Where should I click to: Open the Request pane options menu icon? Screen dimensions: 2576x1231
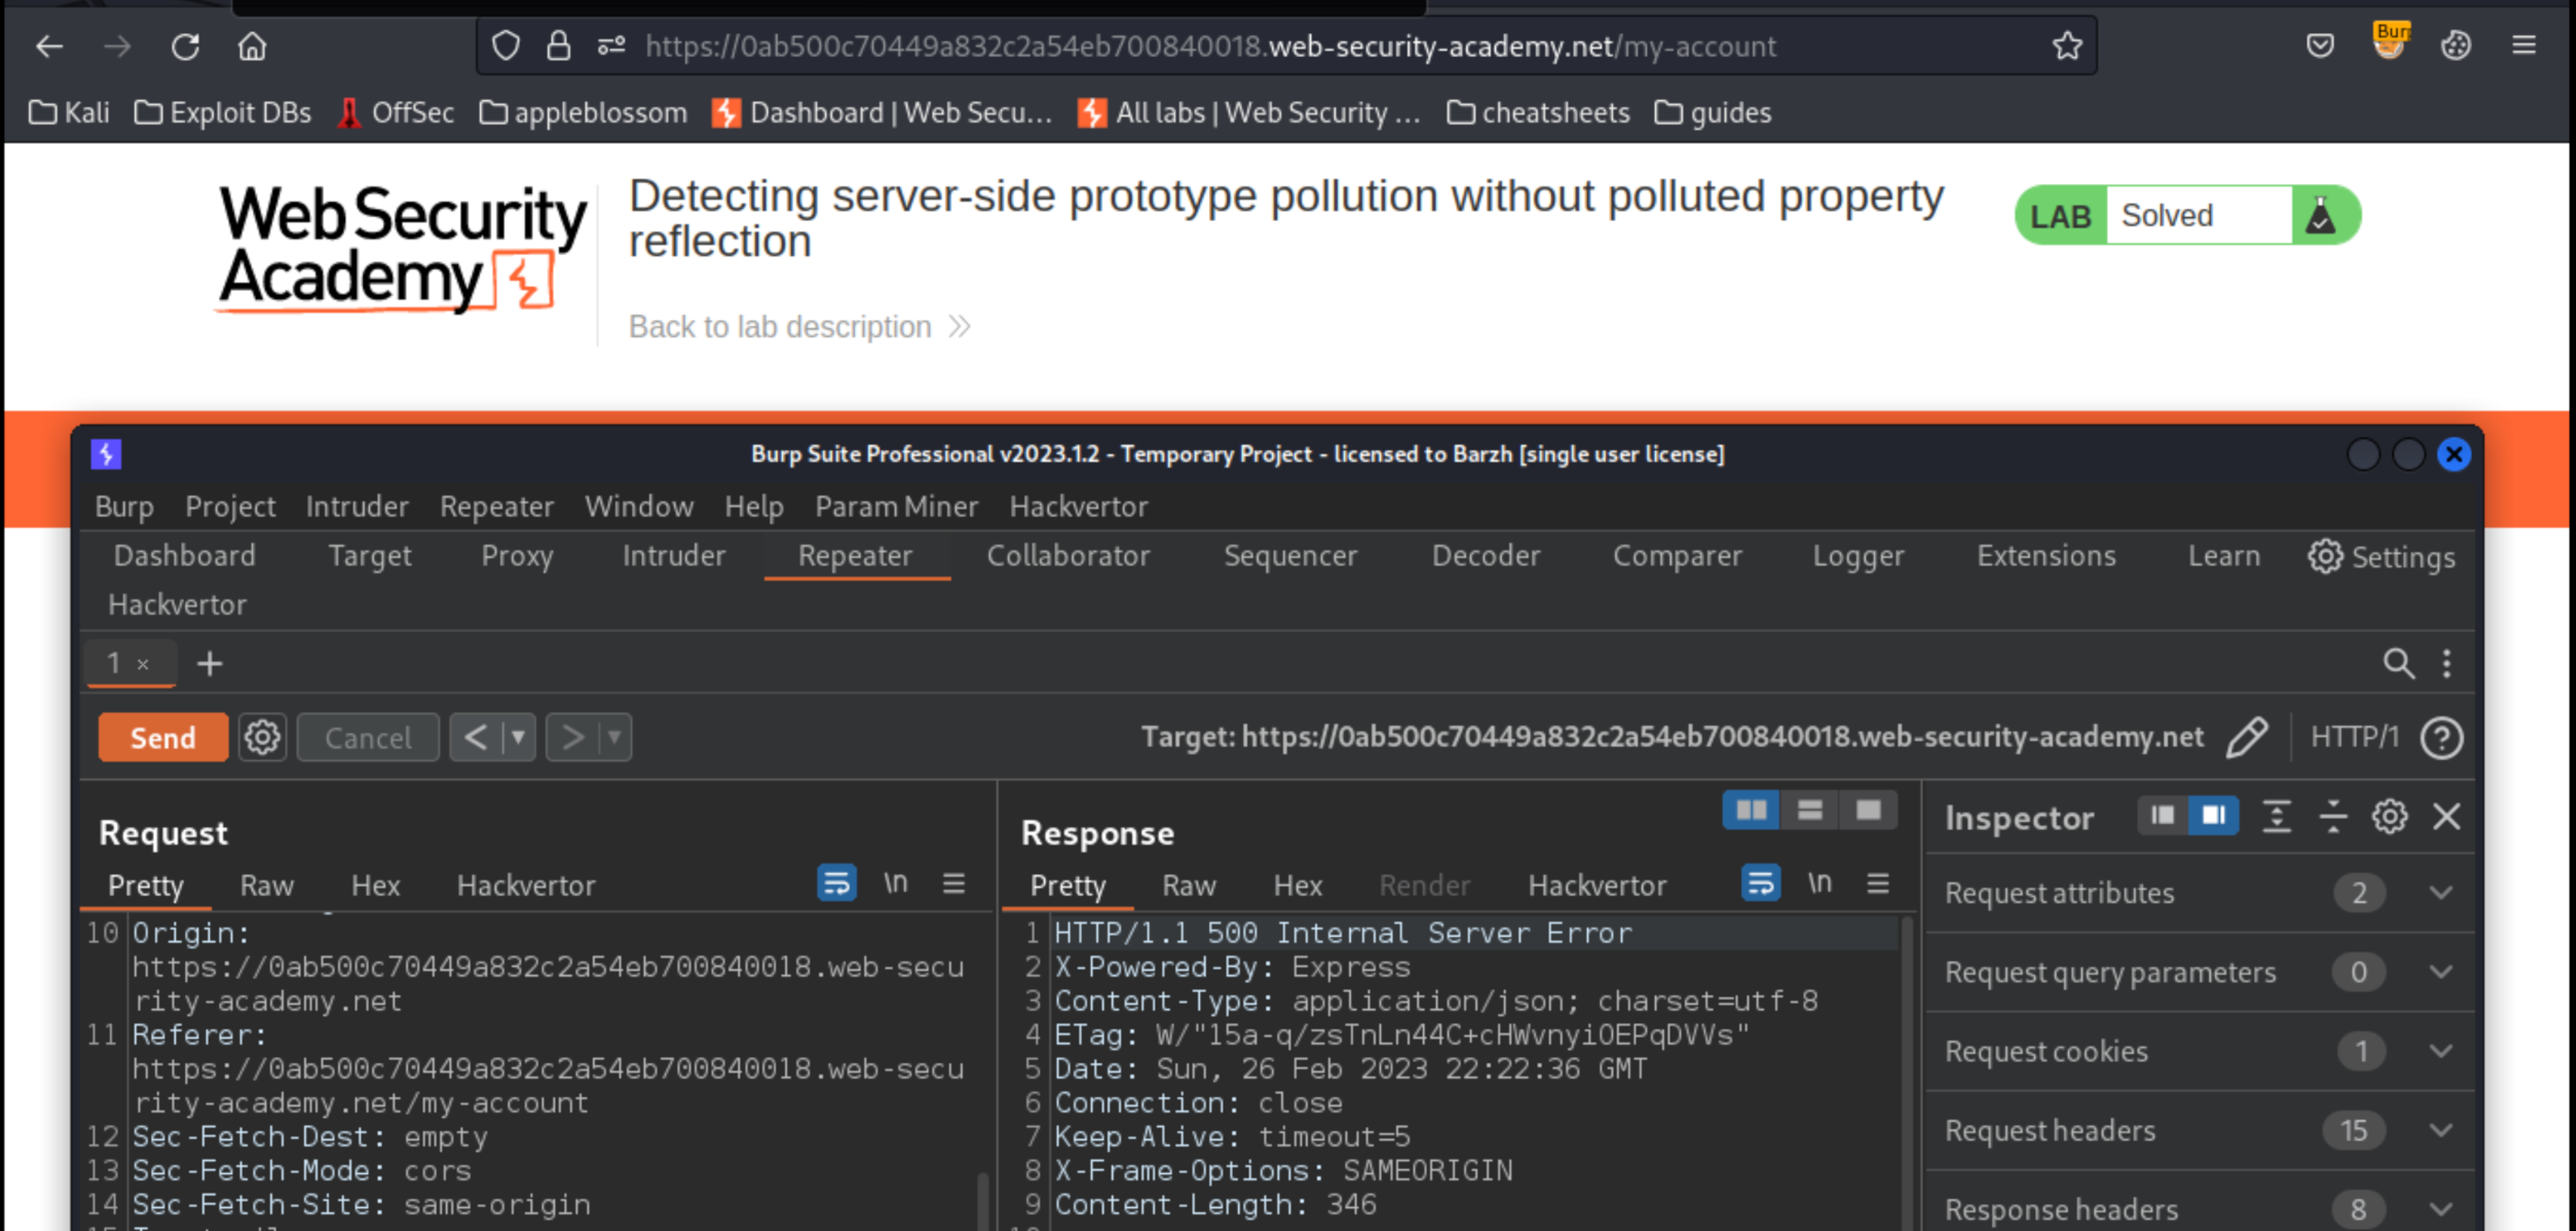[954, 884]
